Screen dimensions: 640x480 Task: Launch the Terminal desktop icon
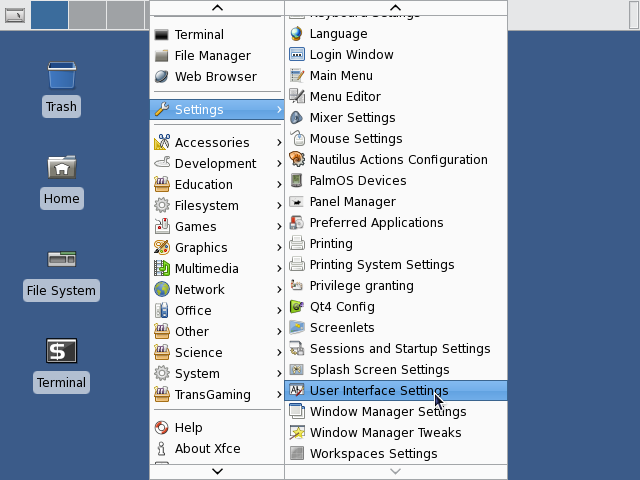(61, 352)
